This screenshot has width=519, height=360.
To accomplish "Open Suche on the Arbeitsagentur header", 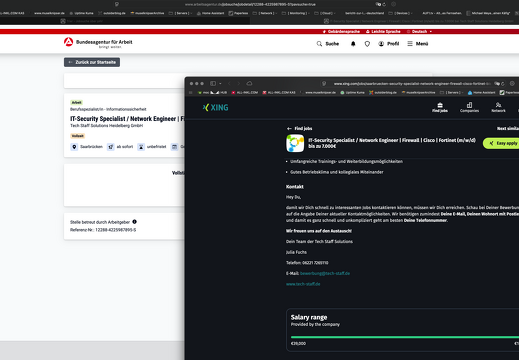I will [x=328, y=44].
